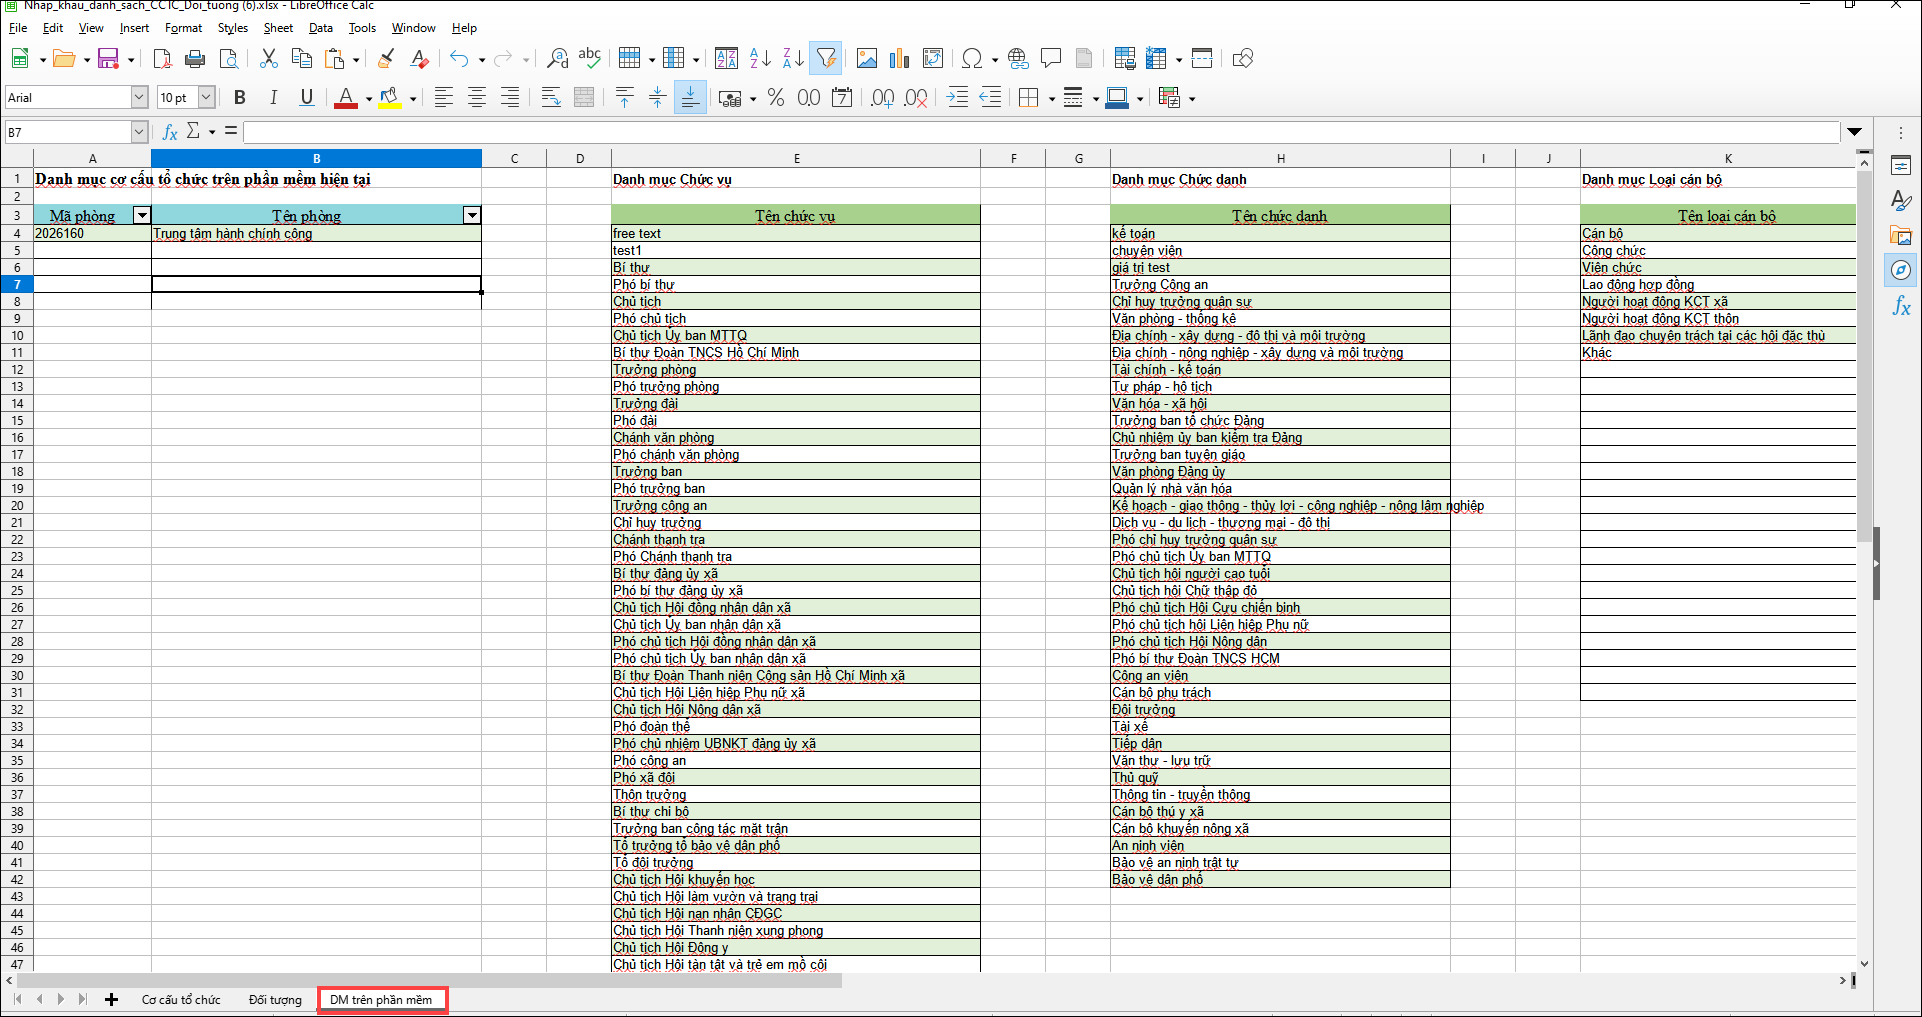Click add new sheet plus button
The width and height of the screenshot is (1922, 1017).
(111, 1000)
